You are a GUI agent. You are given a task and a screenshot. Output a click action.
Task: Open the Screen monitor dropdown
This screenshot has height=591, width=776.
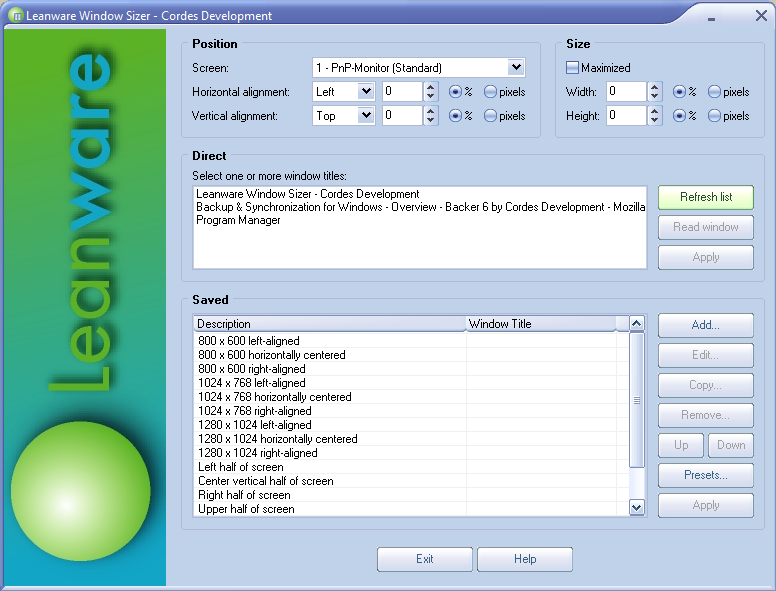[x=516, y=67]
